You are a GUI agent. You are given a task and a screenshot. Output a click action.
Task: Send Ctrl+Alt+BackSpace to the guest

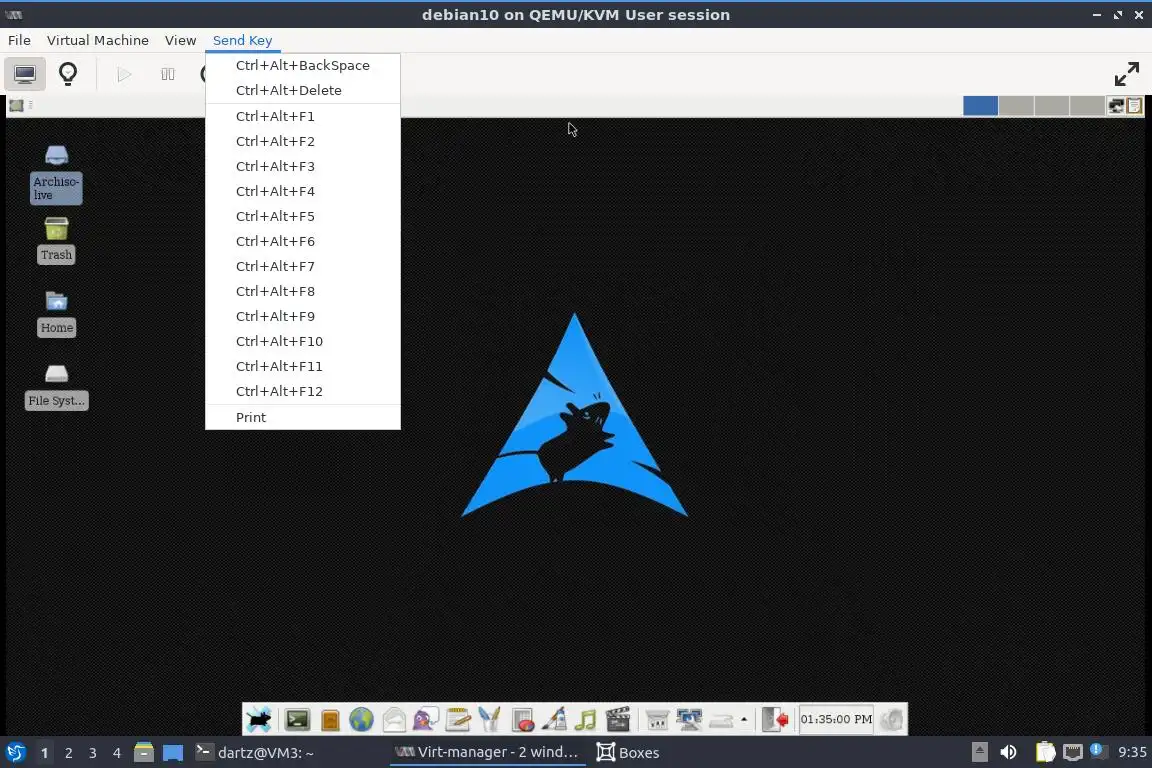click(303, 65)
